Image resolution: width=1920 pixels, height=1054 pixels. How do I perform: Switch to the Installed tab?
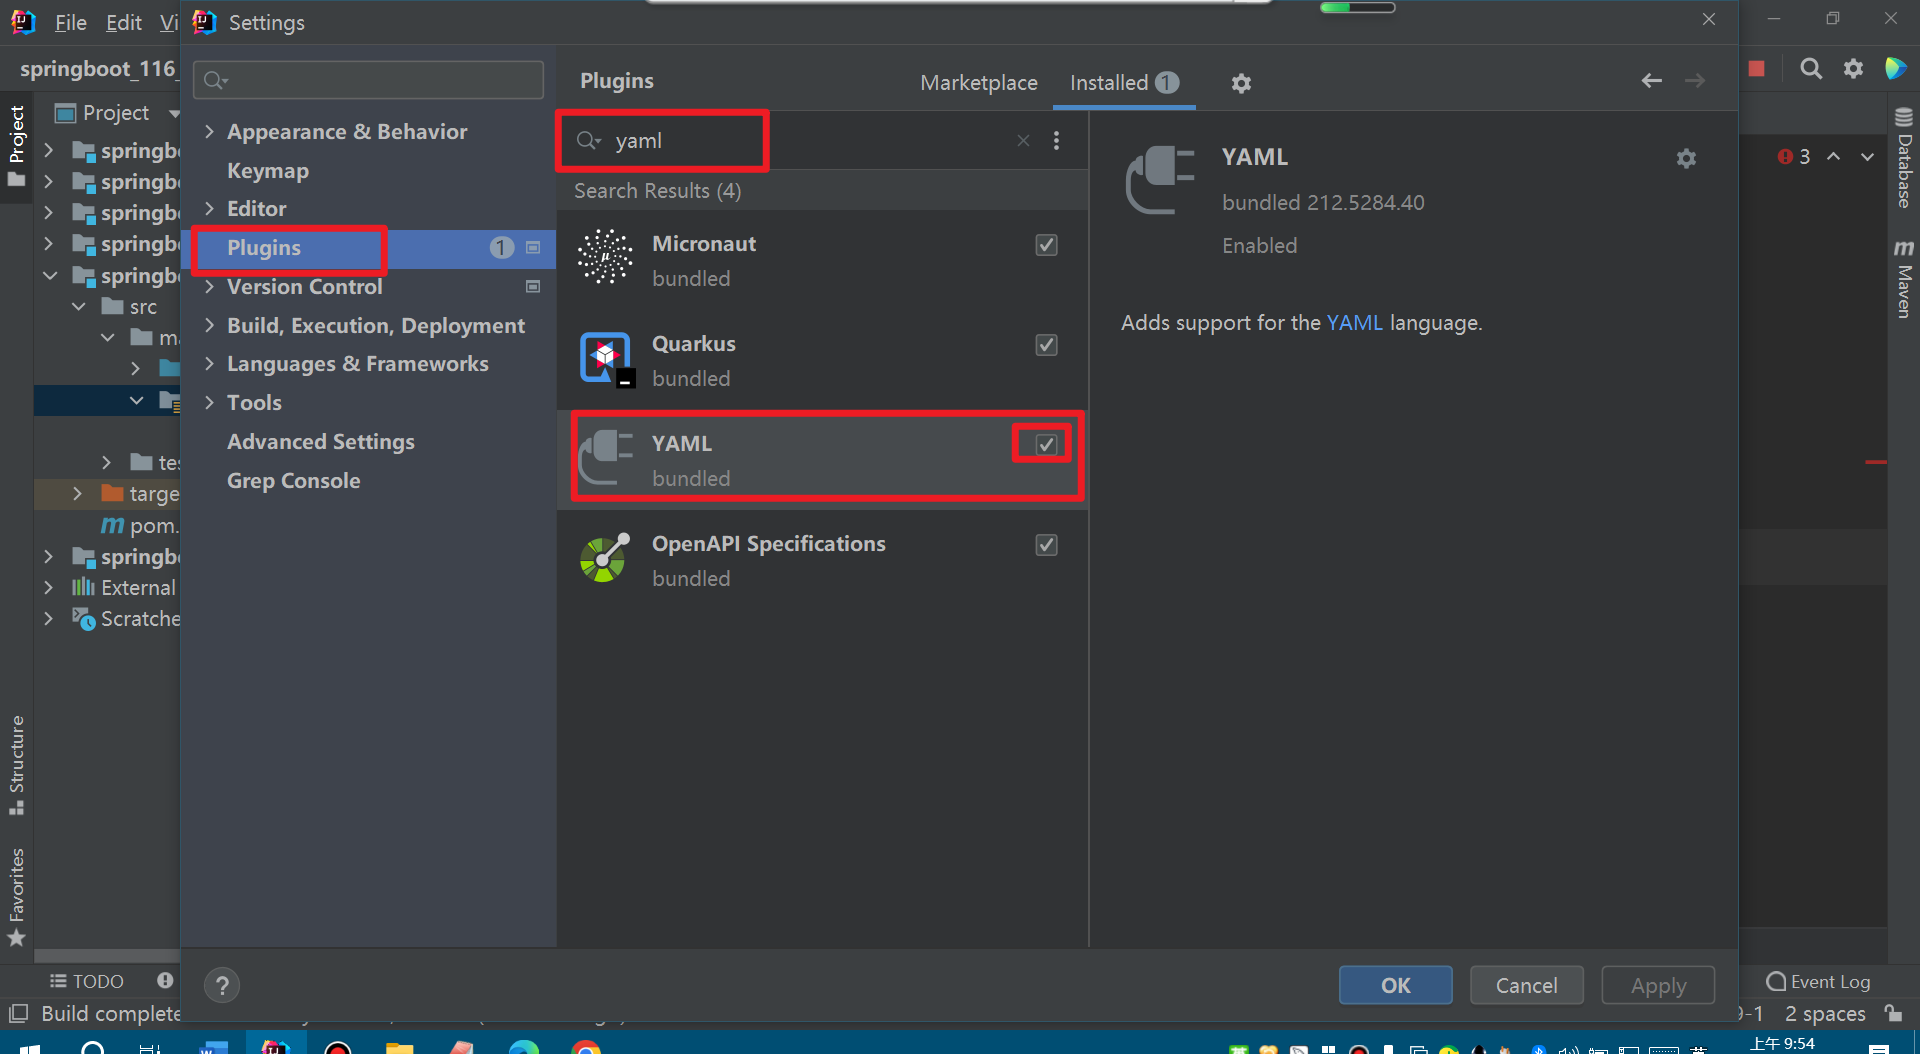(x=1124, y=82)
